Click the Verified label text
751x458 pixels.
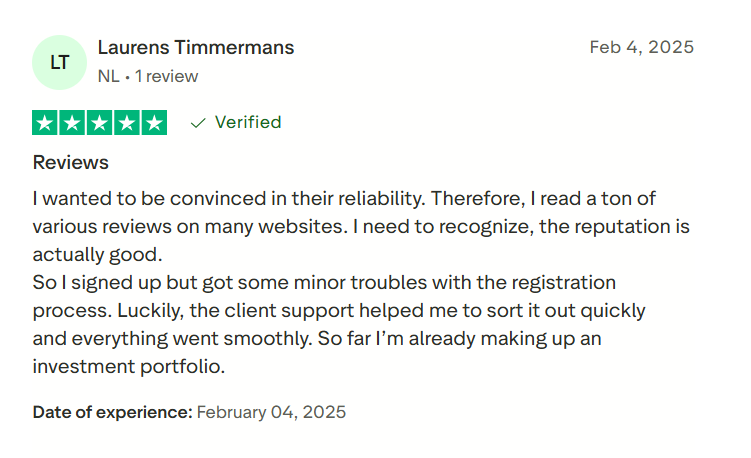click(x=248, y=122)
